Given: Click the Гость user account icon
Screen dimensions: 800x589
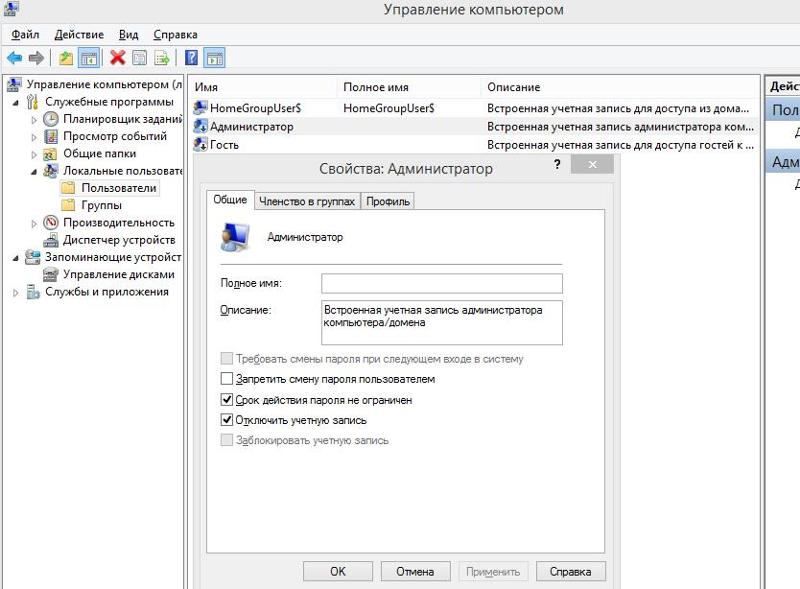Looking at the screenshot, I should pyautogui.click(x=200, y=144).
